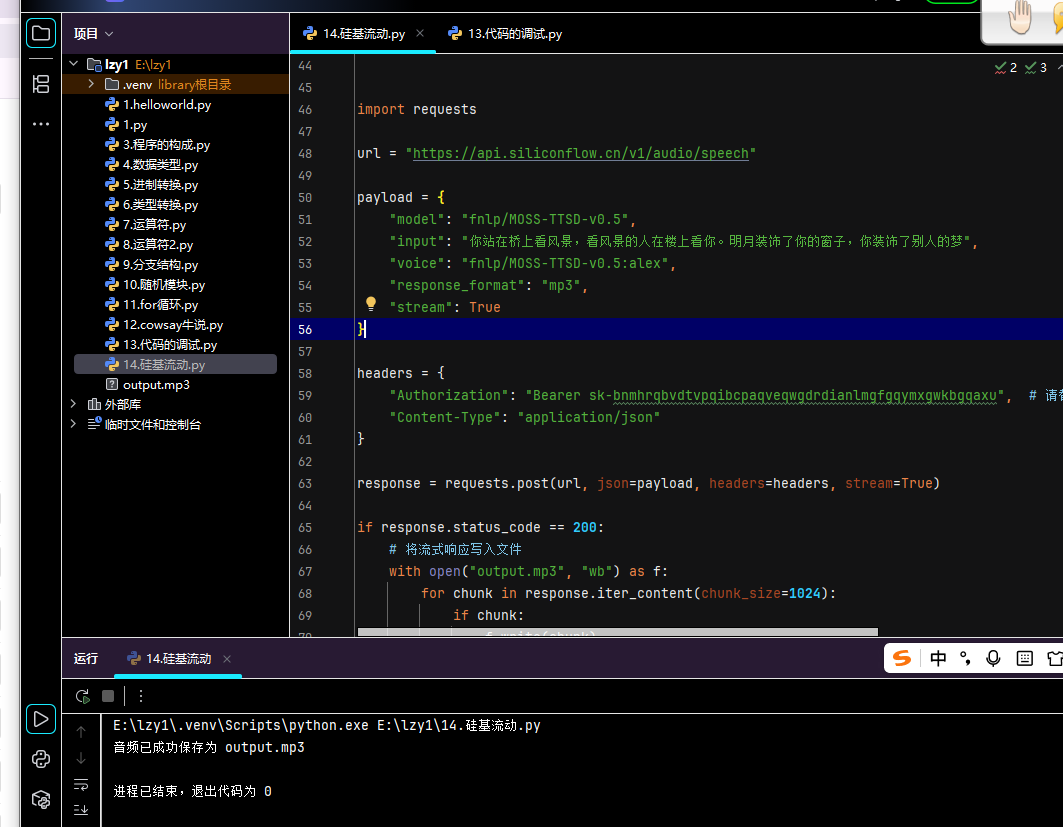Select output.mp3 file in project tree
Image resolution: width=1063 pixels, height=827 pixels.
click(156, 384)
